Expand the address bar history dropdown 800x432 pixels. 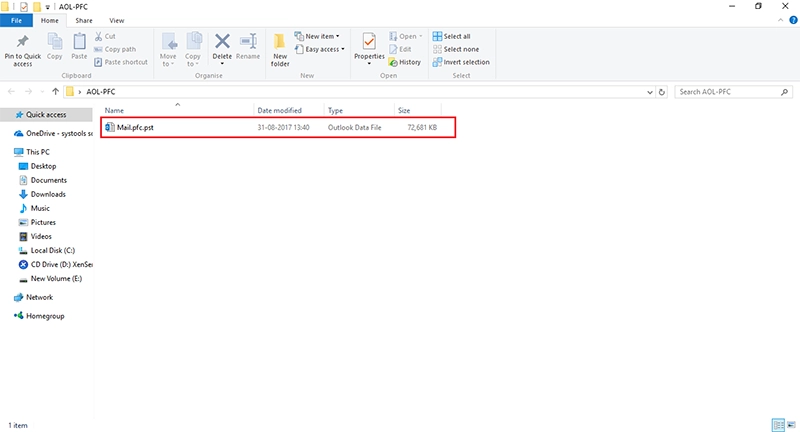coord(649,92)
